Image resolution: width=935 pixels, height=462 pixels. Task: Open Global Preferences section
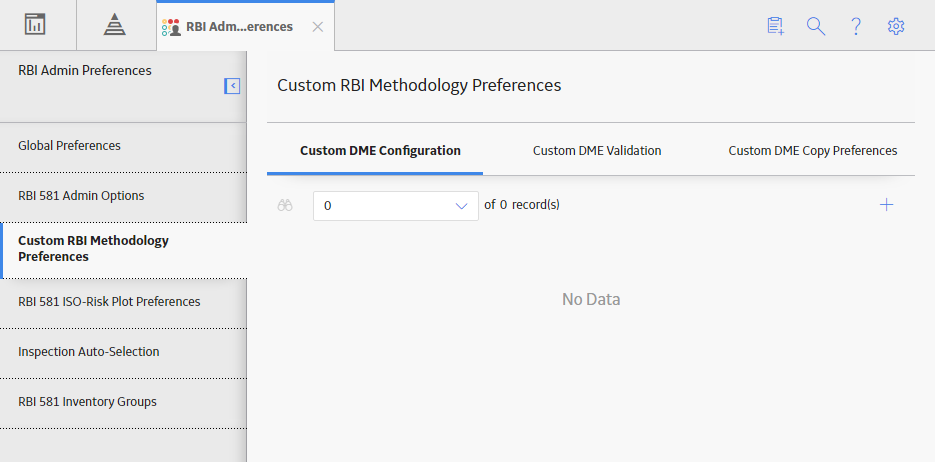pos(123,145)
